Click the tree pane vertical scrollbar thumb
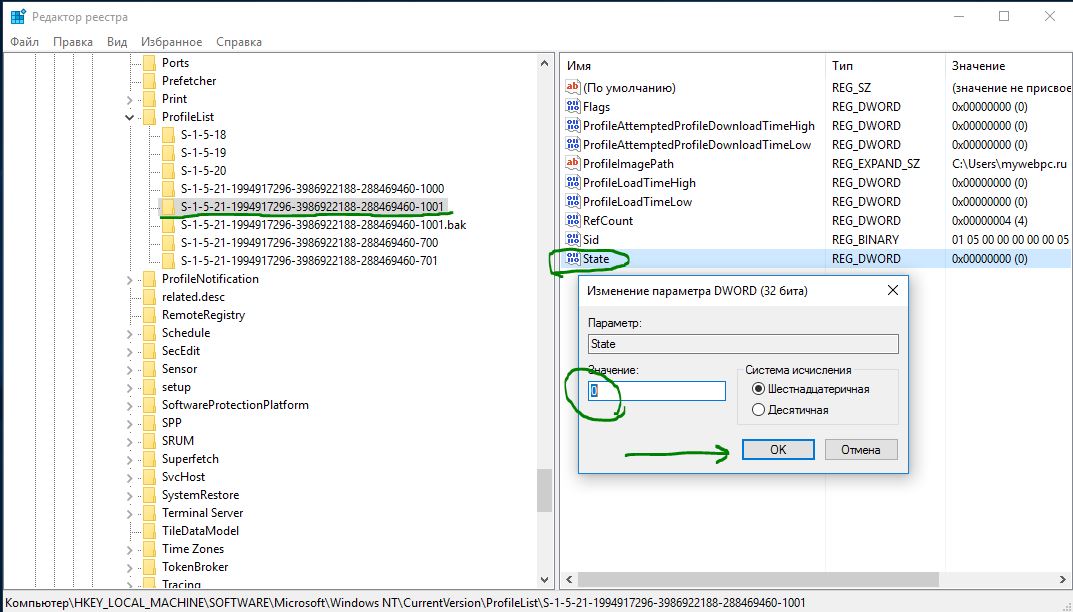 click(544, 490)
